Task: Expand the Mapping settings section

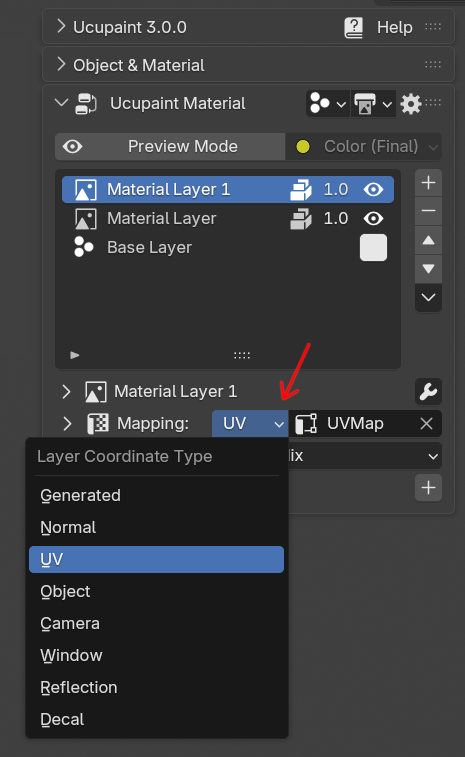Action: pyautogui.click(x=67, y=423)
